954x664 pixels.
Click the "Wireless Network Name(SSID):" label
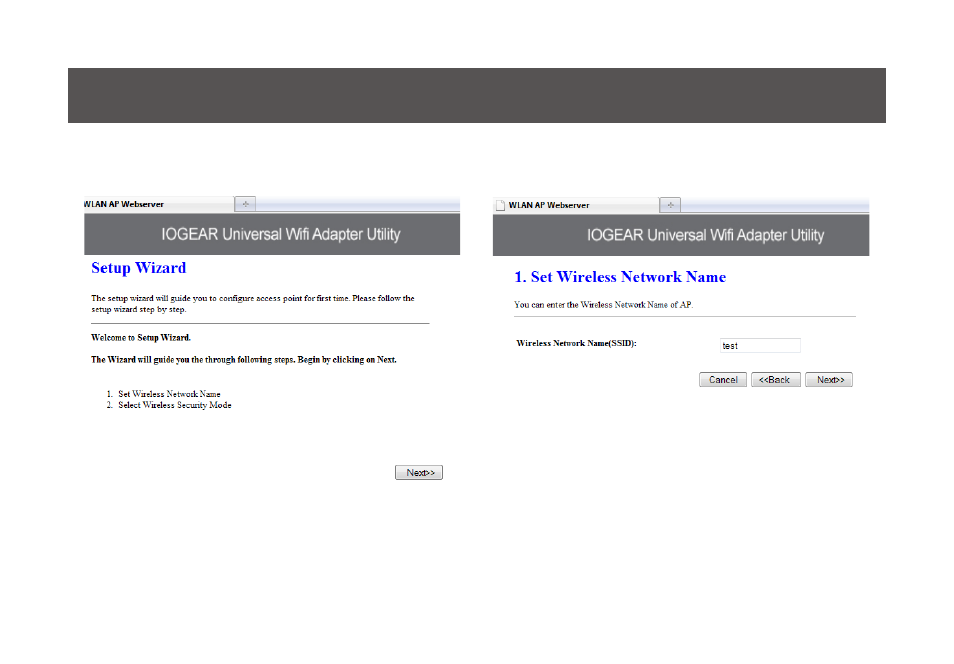click(576, 343)
